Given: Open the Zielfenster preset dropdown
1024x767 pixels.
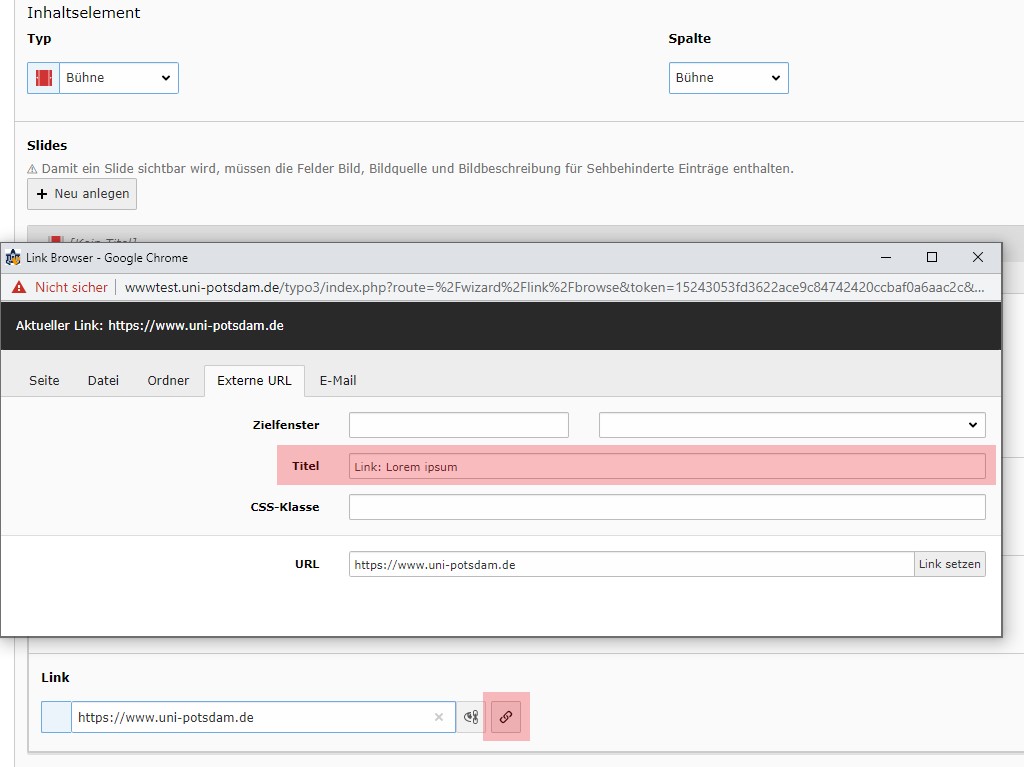Looking at the screenshot, I should (x=792, y=425).
